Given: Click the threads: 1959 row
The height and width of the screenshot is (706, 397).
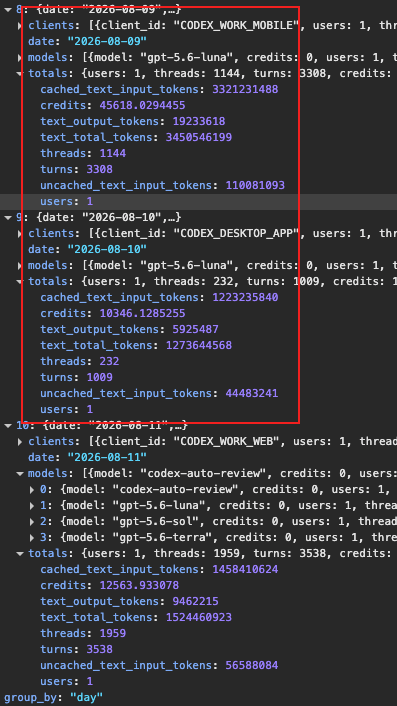Looking at the screenshot, I should (83, 634).
